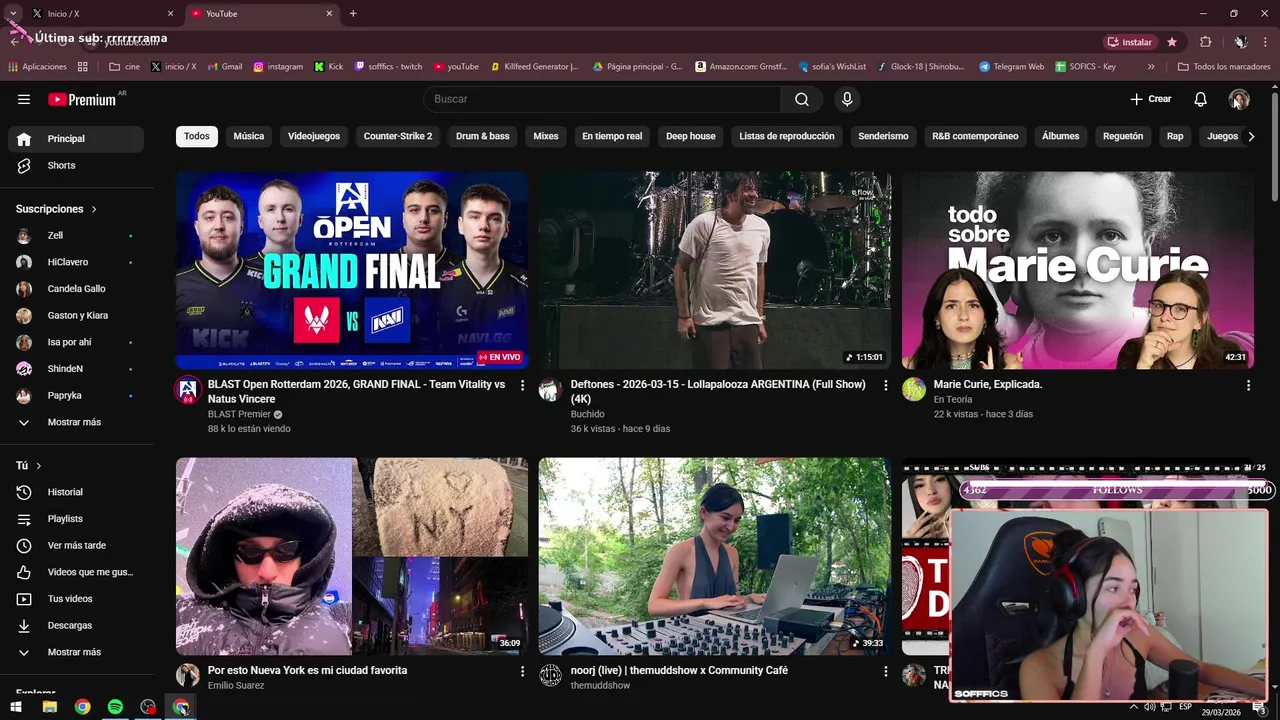Select the Drum & bass filter chip
Image resolution: width=1280 pixels, height=720 pixels.
483,136
